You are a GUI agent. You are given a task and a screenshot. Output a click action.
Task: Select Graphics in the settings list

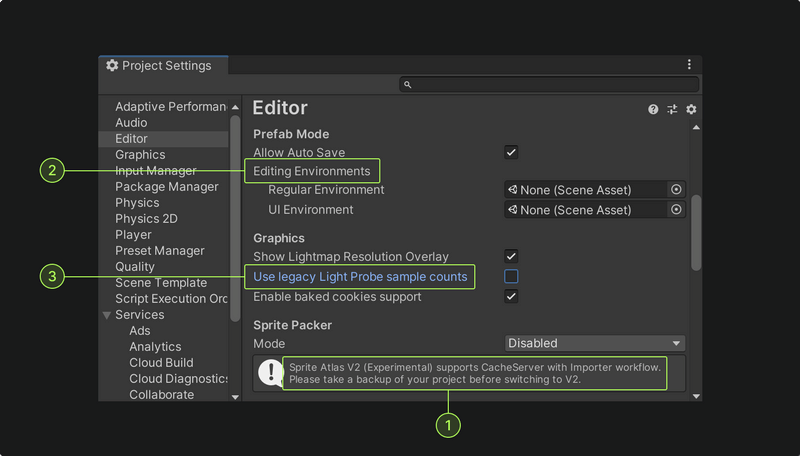[x=140, y=155]
